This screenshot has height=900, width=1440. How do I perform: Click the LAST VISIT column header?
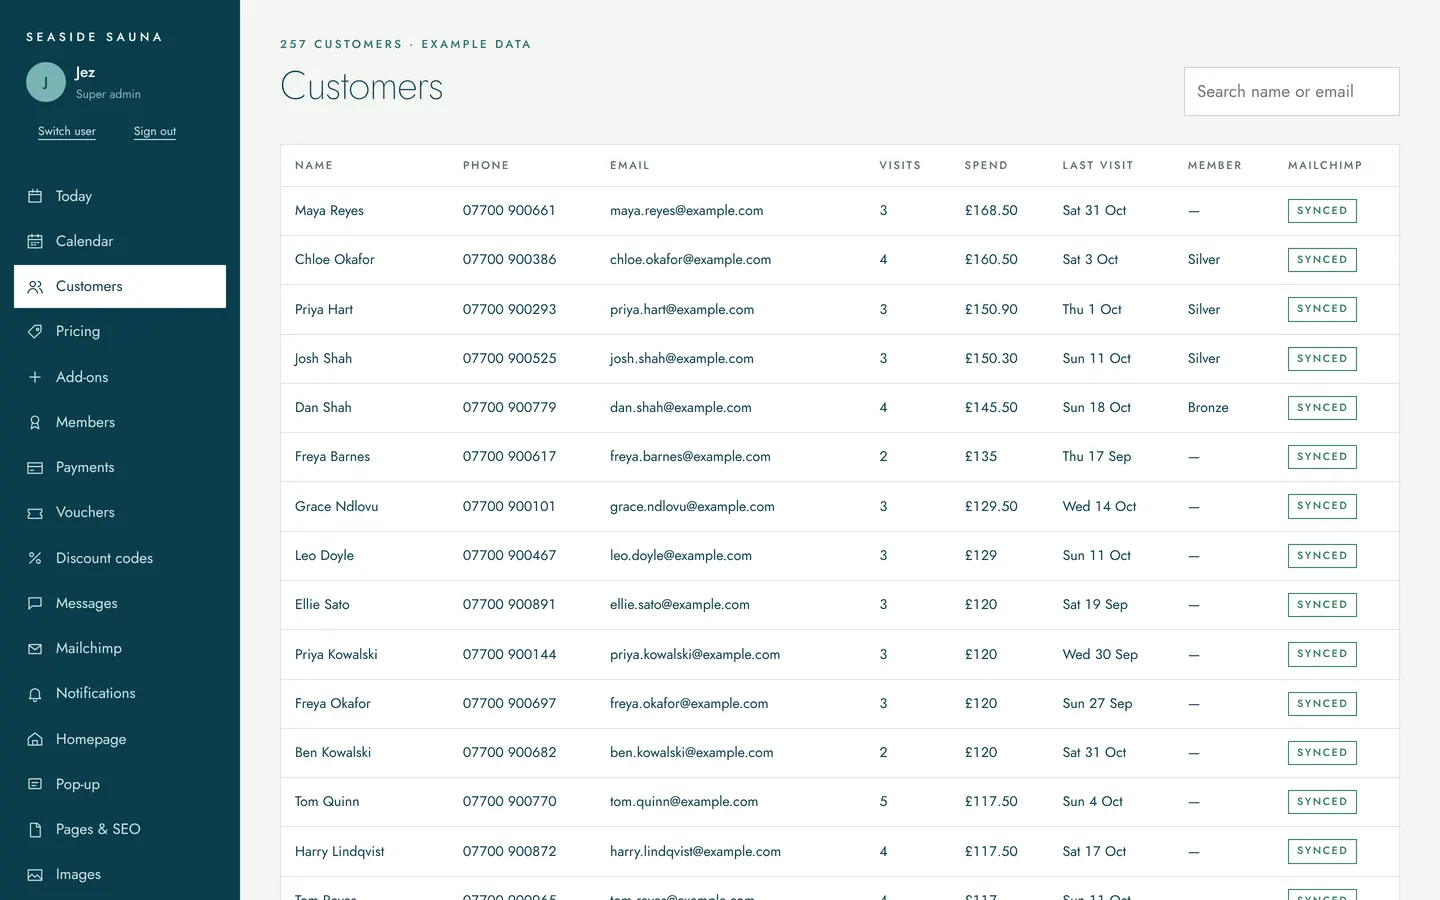click(1098, 165)
